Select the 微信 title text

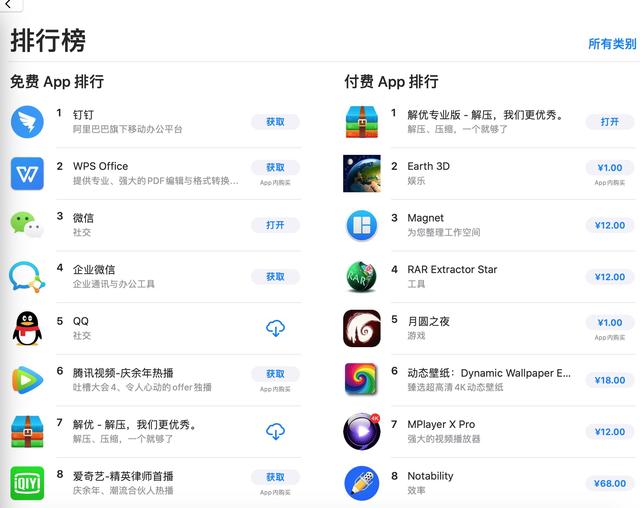click(x=83, y=218)
